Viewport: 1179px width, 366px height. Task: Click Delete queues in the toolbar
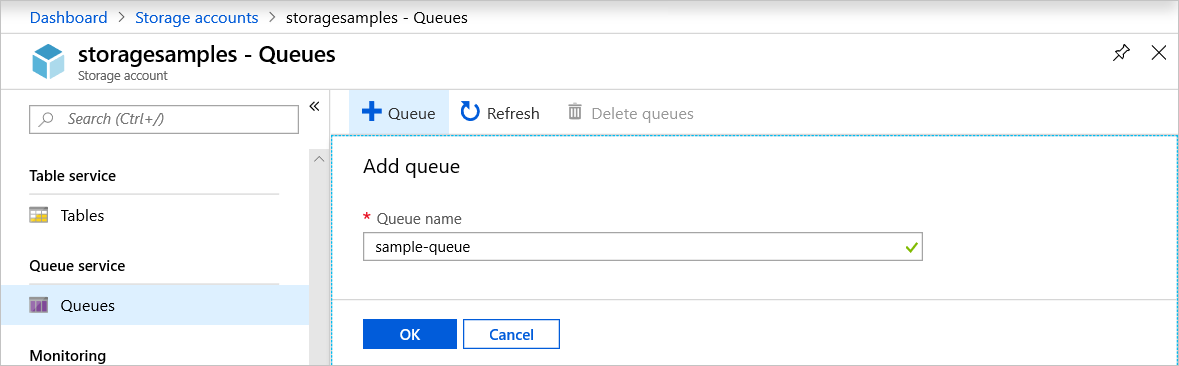(x=630, y=113)
